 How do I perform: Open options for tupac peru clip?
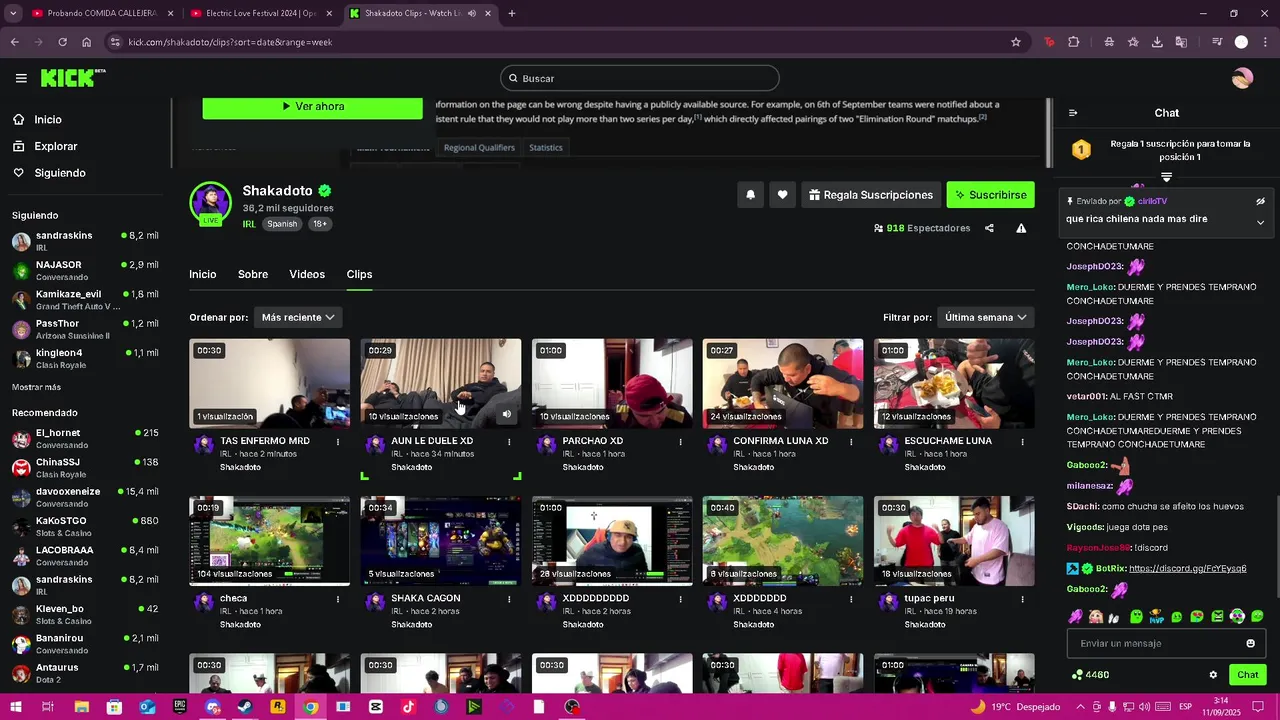(1022, 599)
